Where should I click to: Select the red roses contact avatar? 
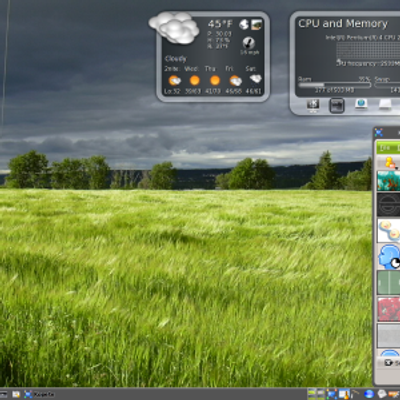pyautogui.click(x=389, y=309)
